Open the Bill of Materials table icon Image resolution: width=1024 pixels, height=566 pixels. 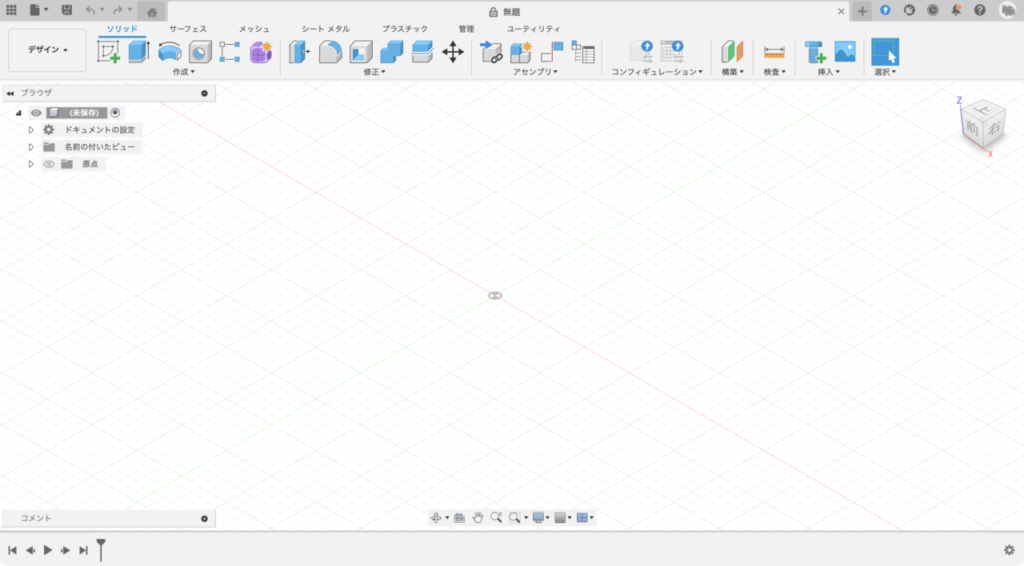coord(583,52)
